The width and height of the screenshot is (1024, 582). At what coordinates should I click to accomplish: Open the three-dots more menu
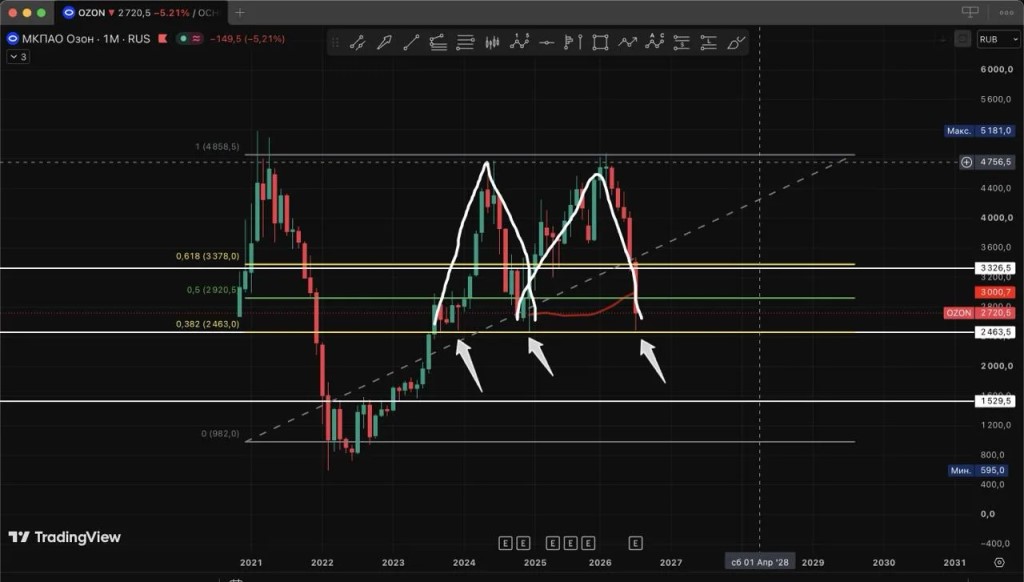[1006, 12]
